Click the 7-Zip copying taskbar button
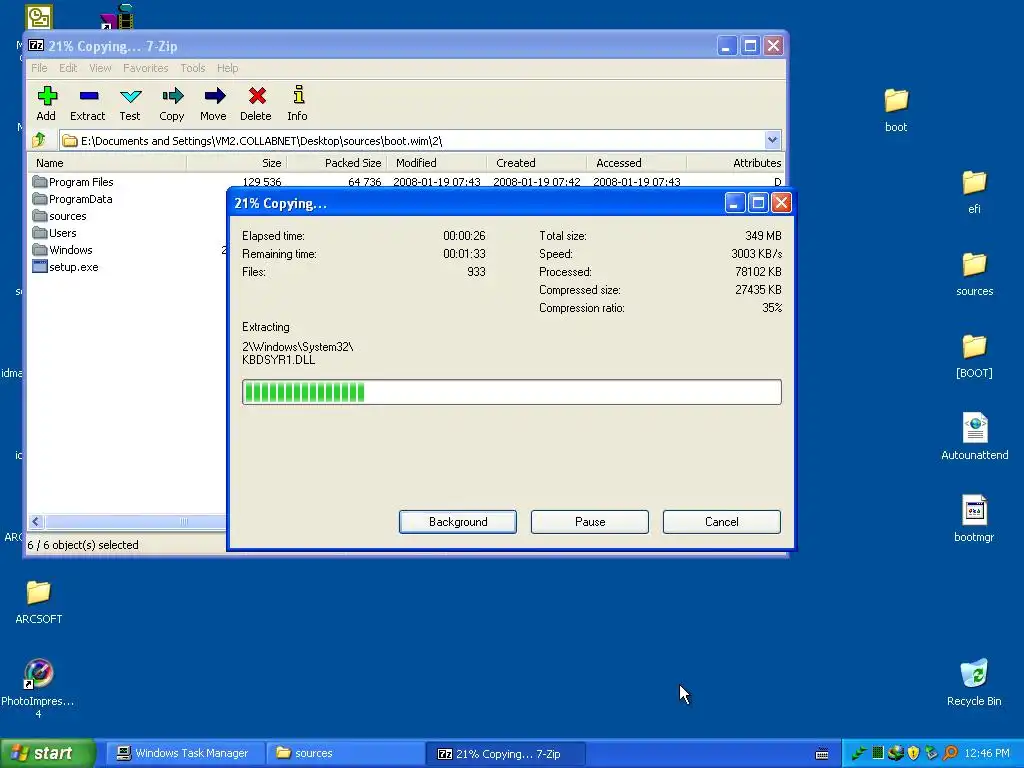The height and width of the screenshot is (768, 1024). tap(505, 753)
